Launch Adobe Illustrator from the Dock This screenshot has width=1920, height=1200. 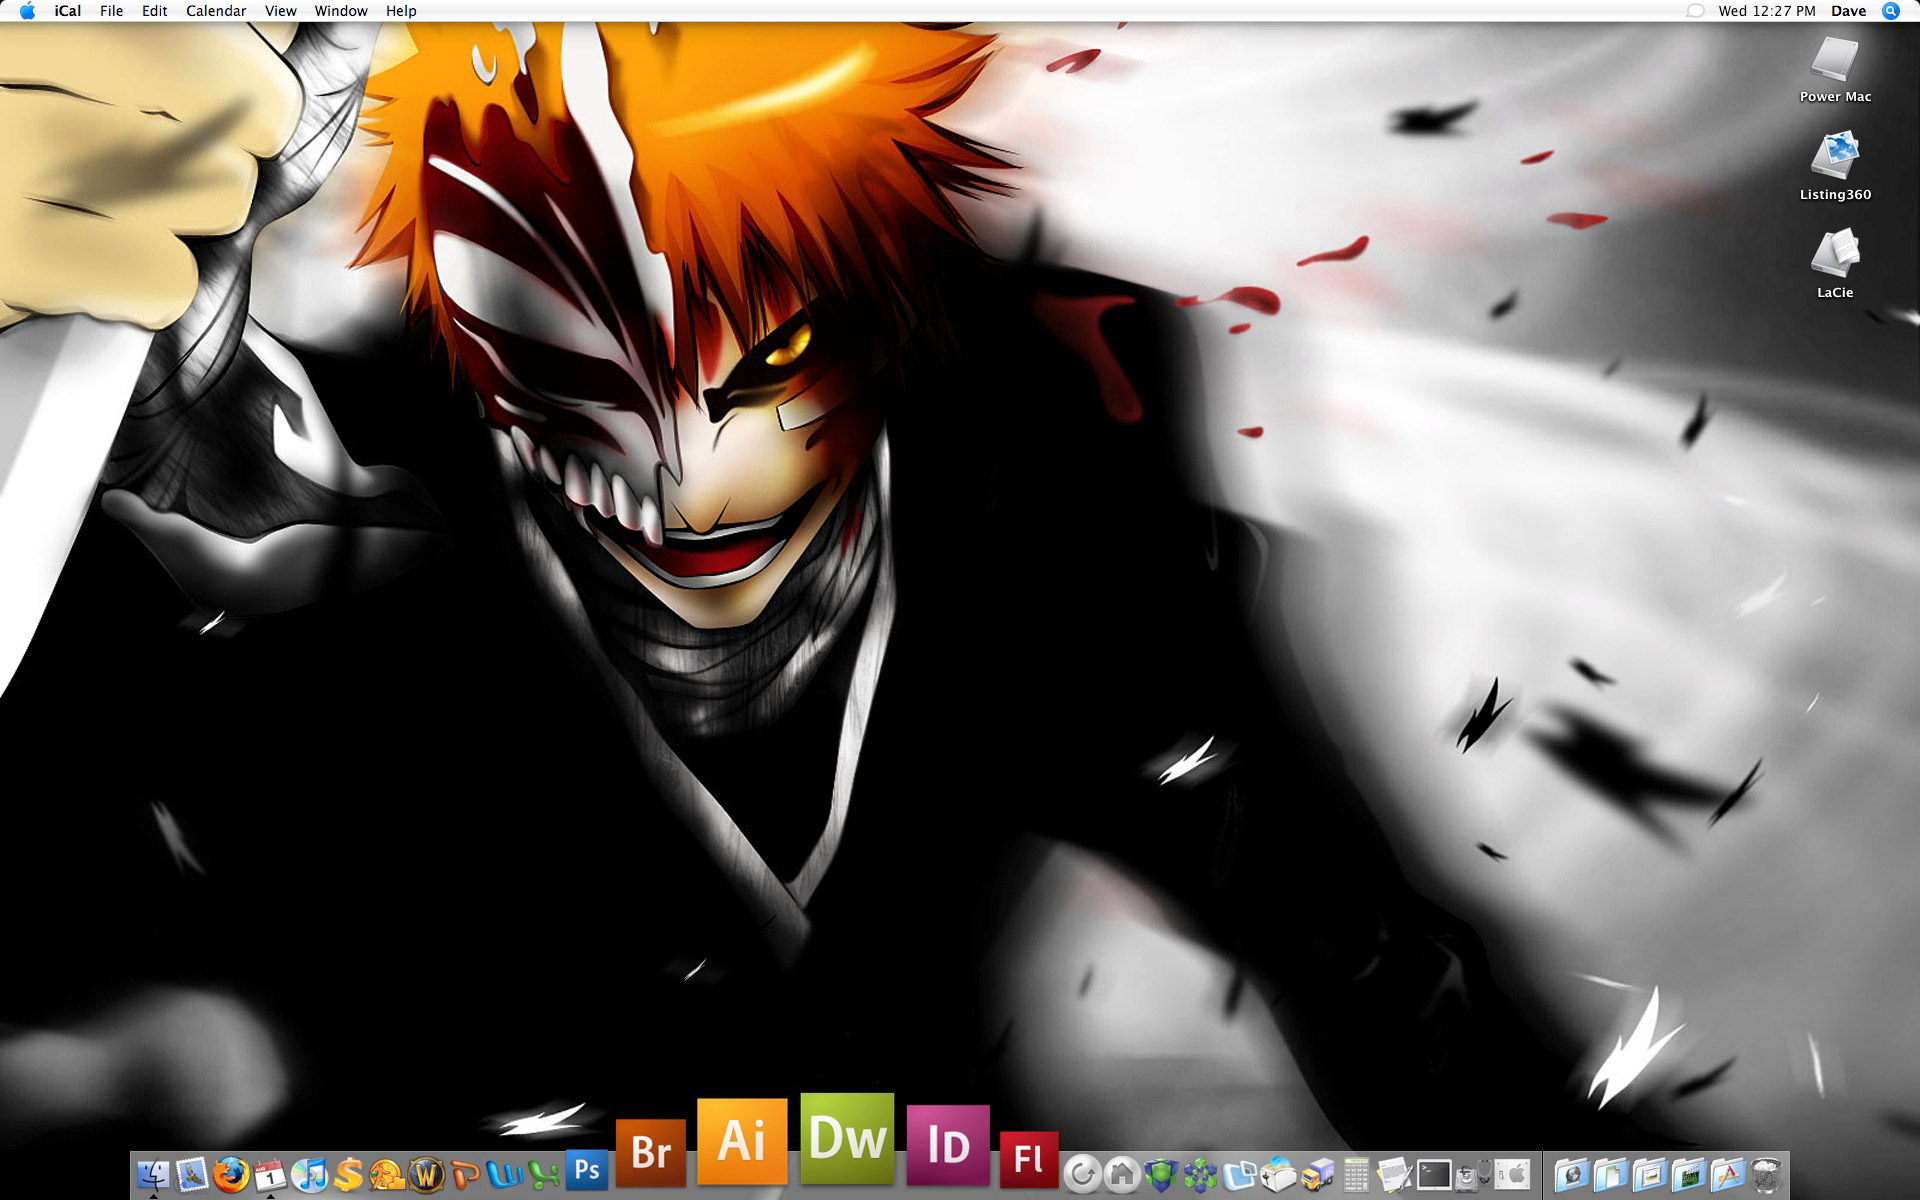click(x=742, y=1141)
